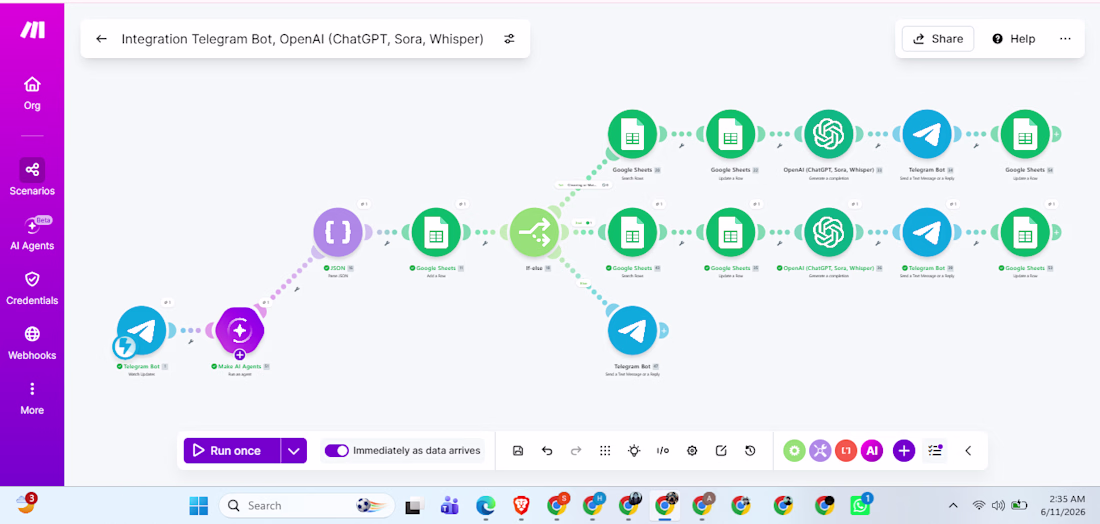
Task: Open AI Agents beta in the sidebar
Action: 32,233
